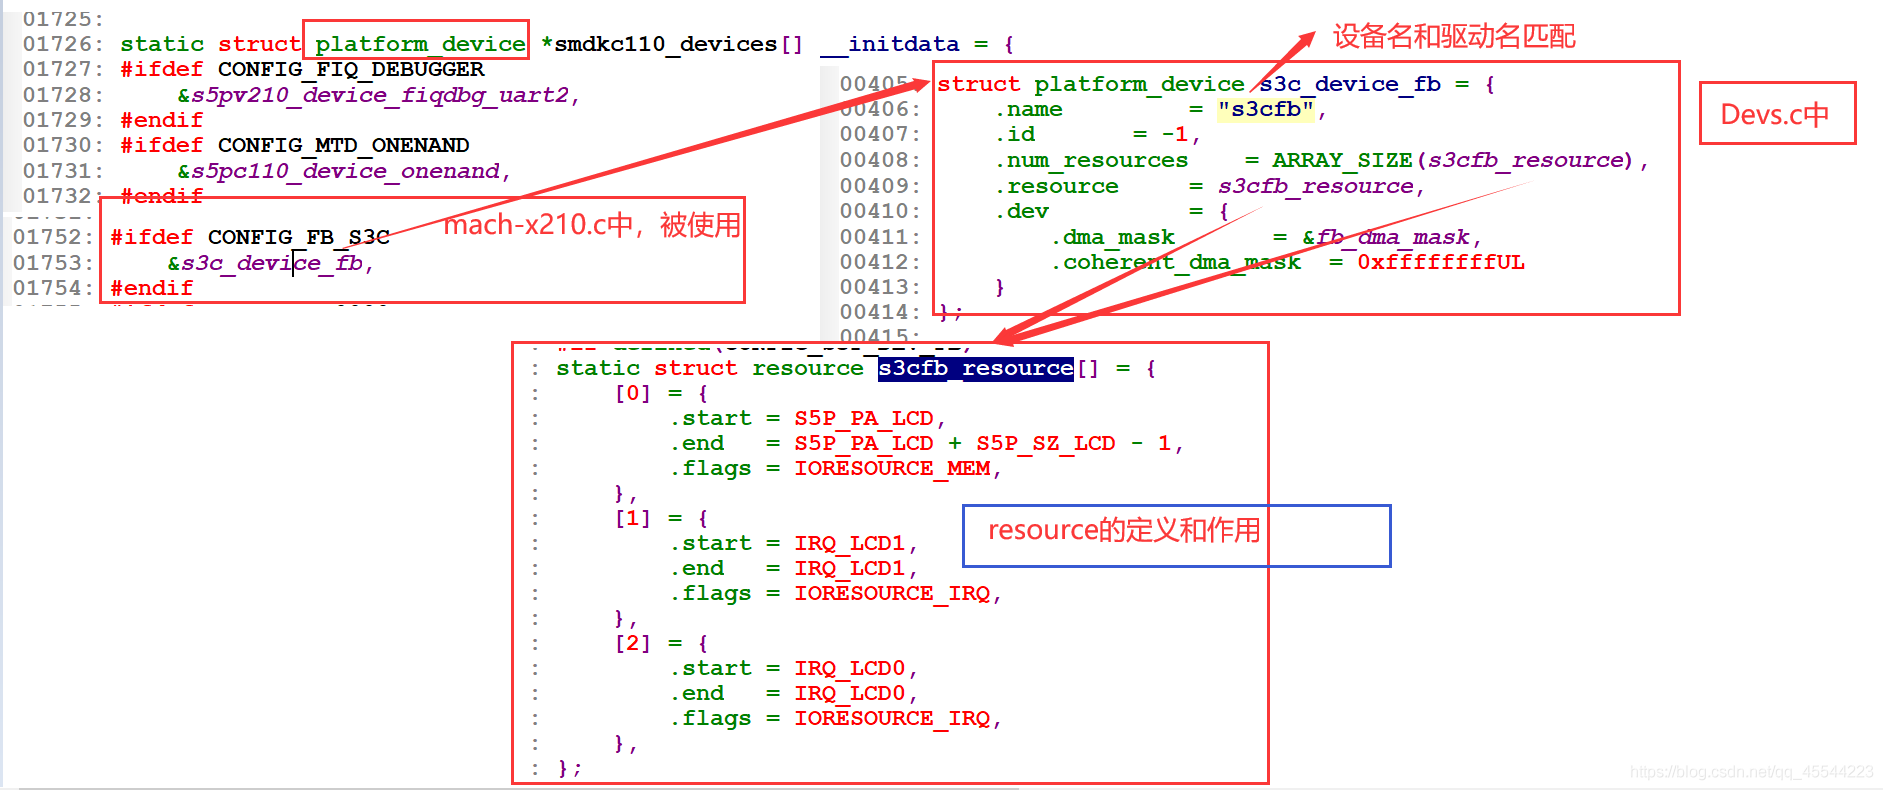Click .flags in the [0] entry
Image resolution: width=1883 pixels, height=790 pixels.
tap(710, 468)
